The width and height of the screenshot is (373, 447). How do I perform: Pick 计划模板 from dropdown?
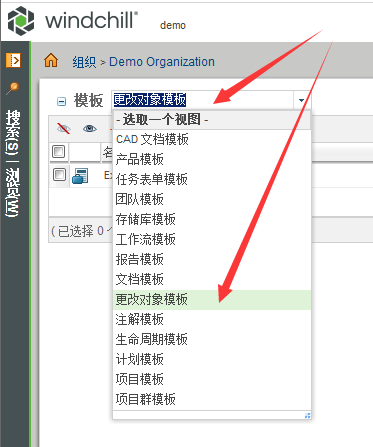212,359
